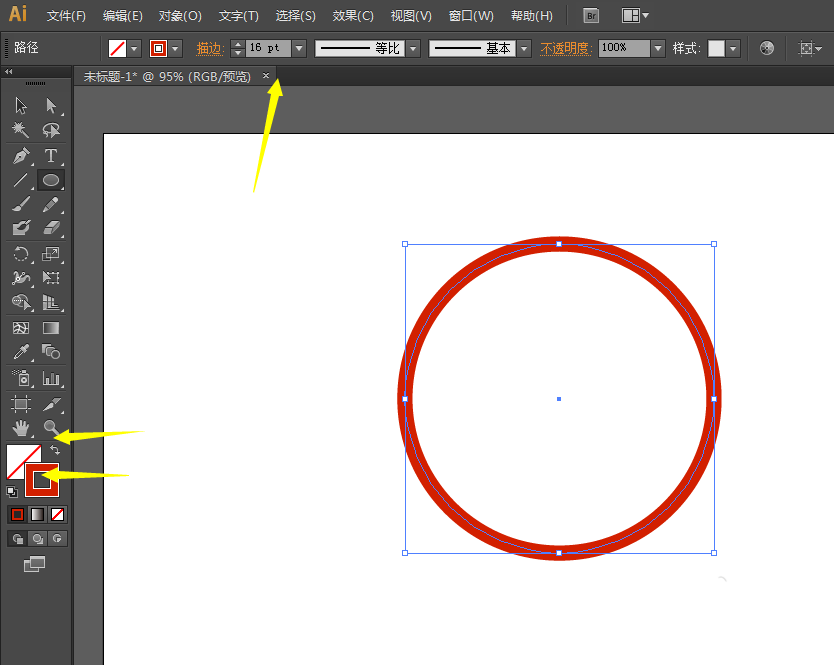Open the stroke weight dropdown

(299, 48)
